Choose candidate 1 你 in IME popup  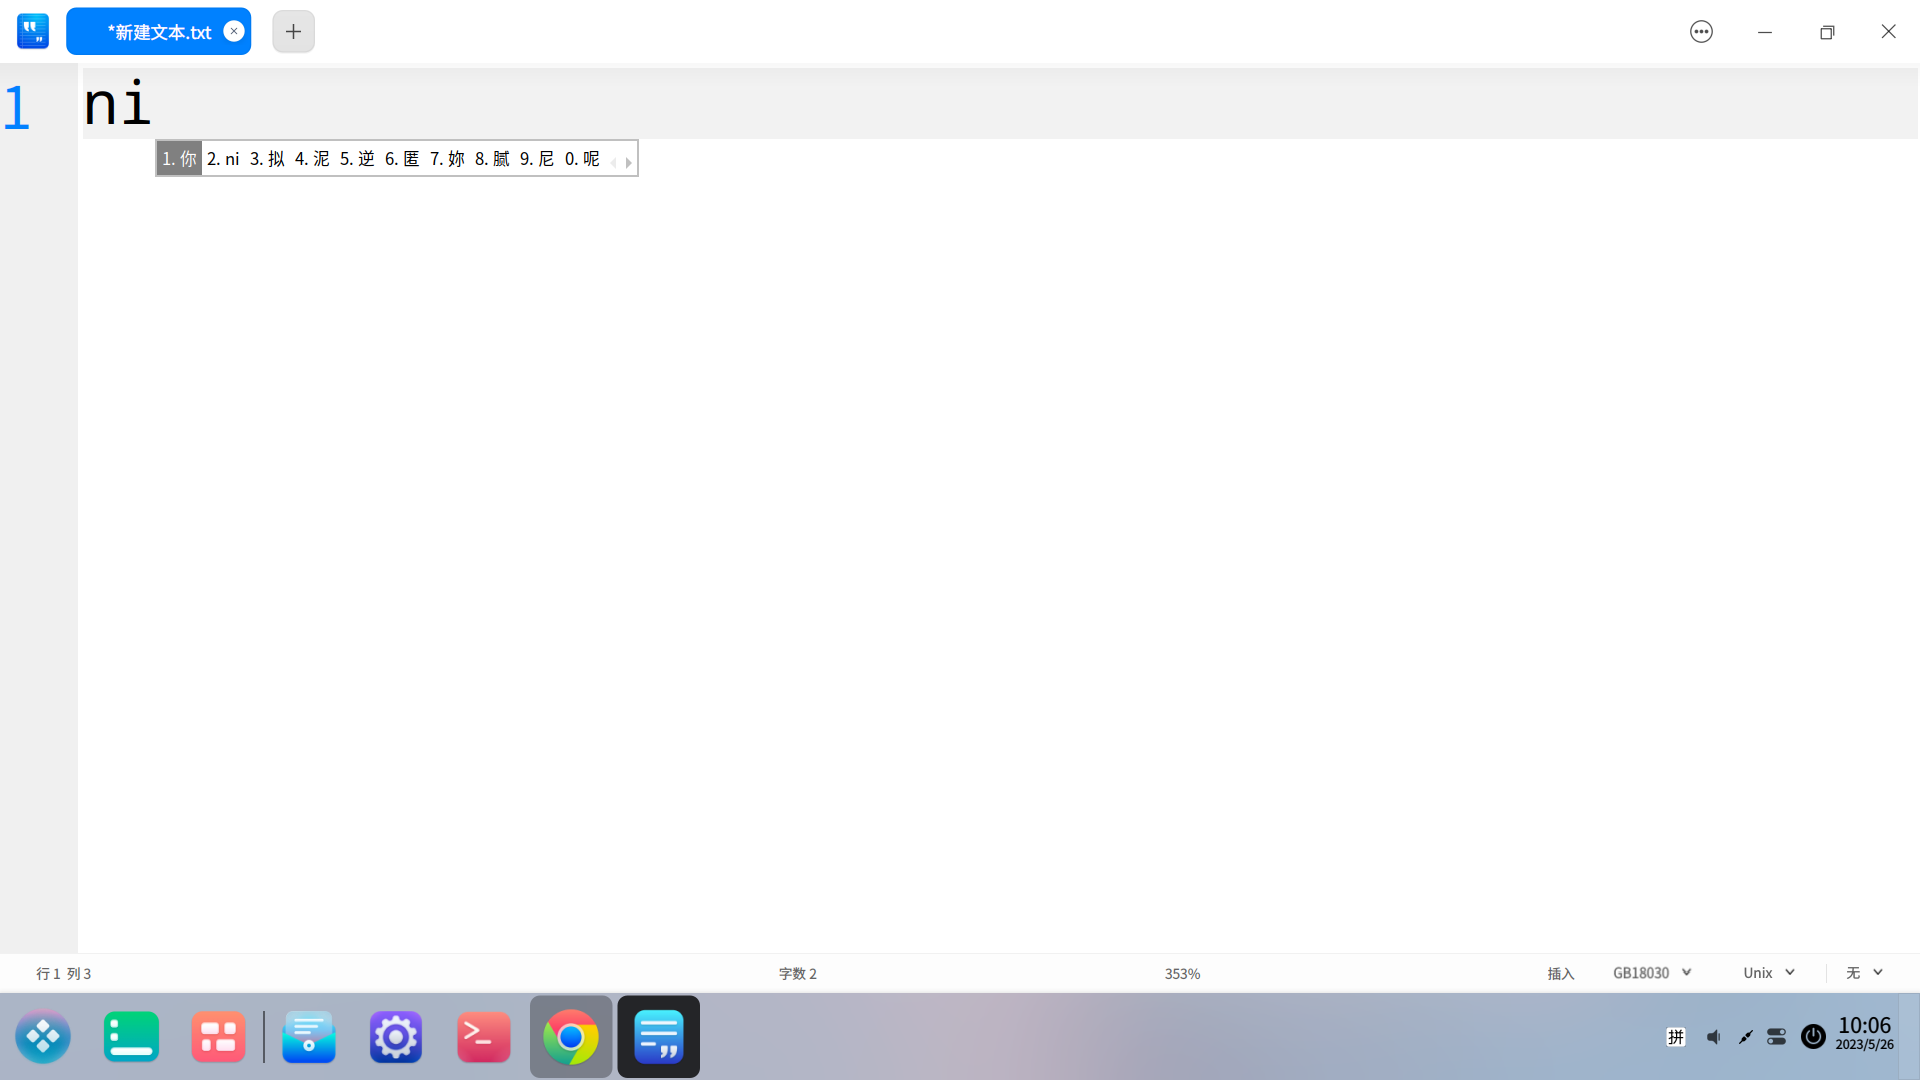coord(180,159)
